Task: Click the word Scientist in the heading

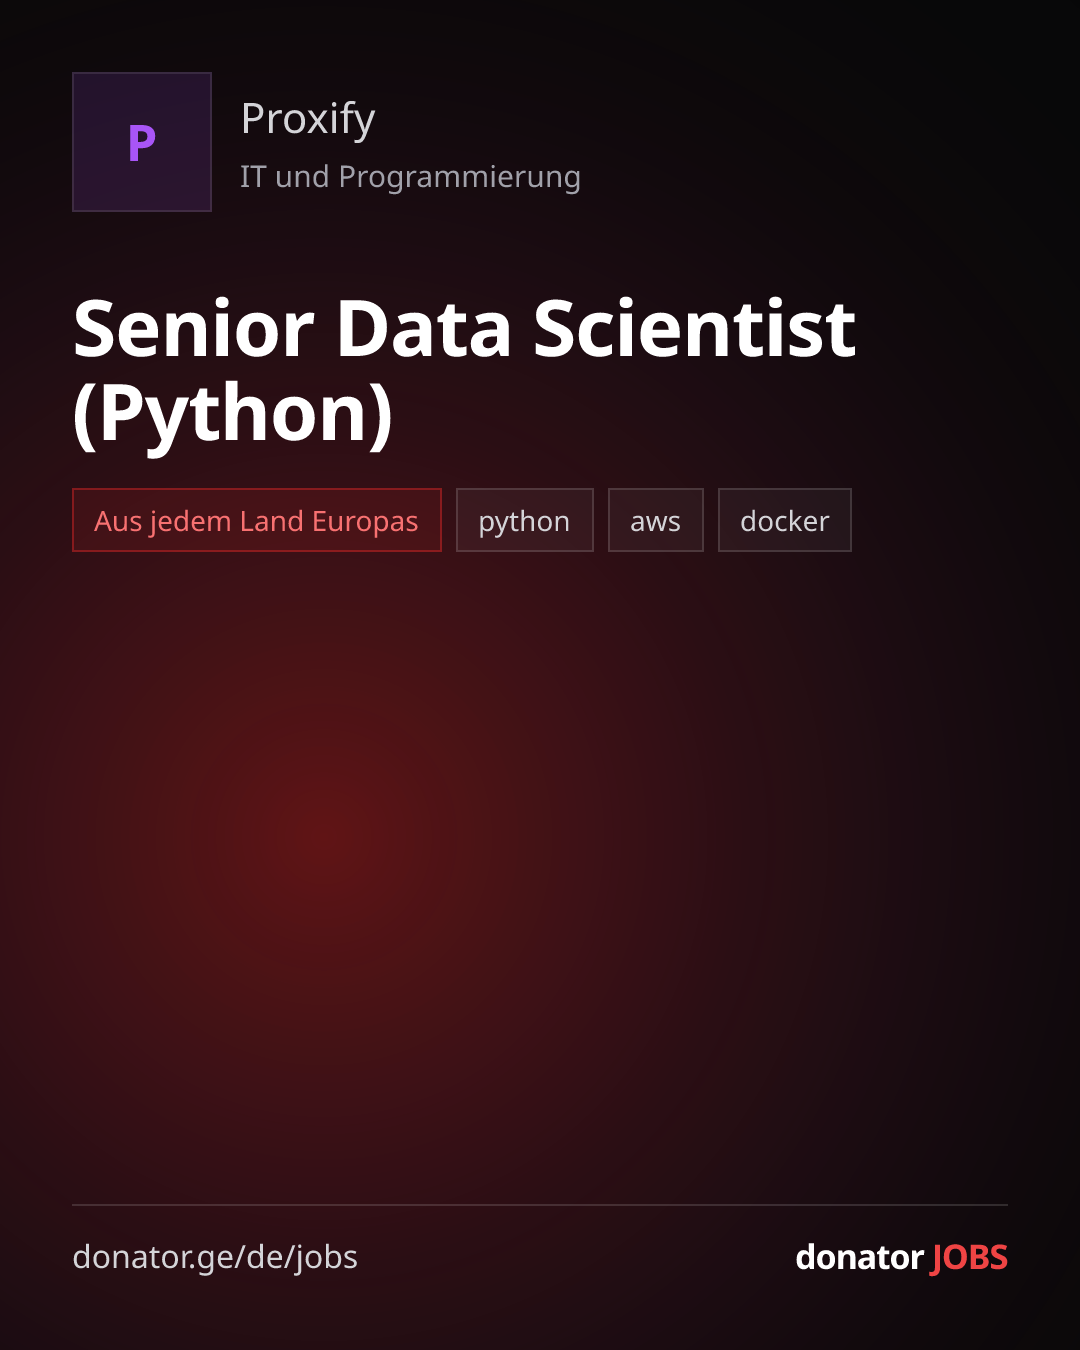Action: 694,328
